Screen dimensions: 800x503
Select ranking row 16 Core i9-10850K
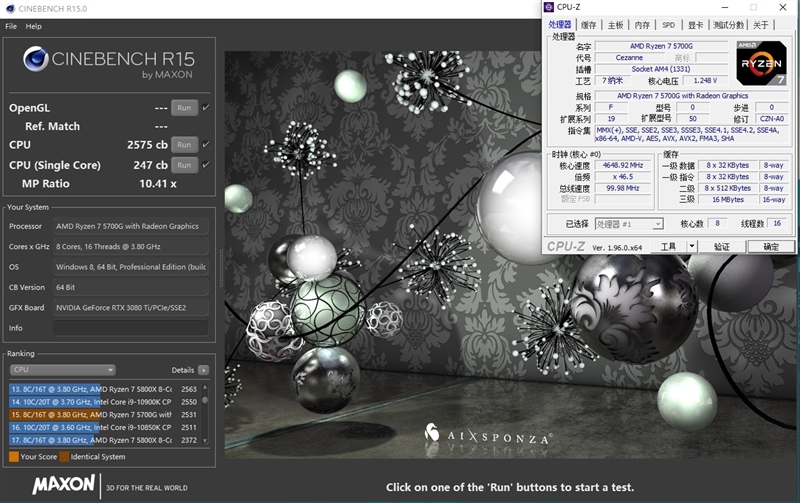click(104, 427)
